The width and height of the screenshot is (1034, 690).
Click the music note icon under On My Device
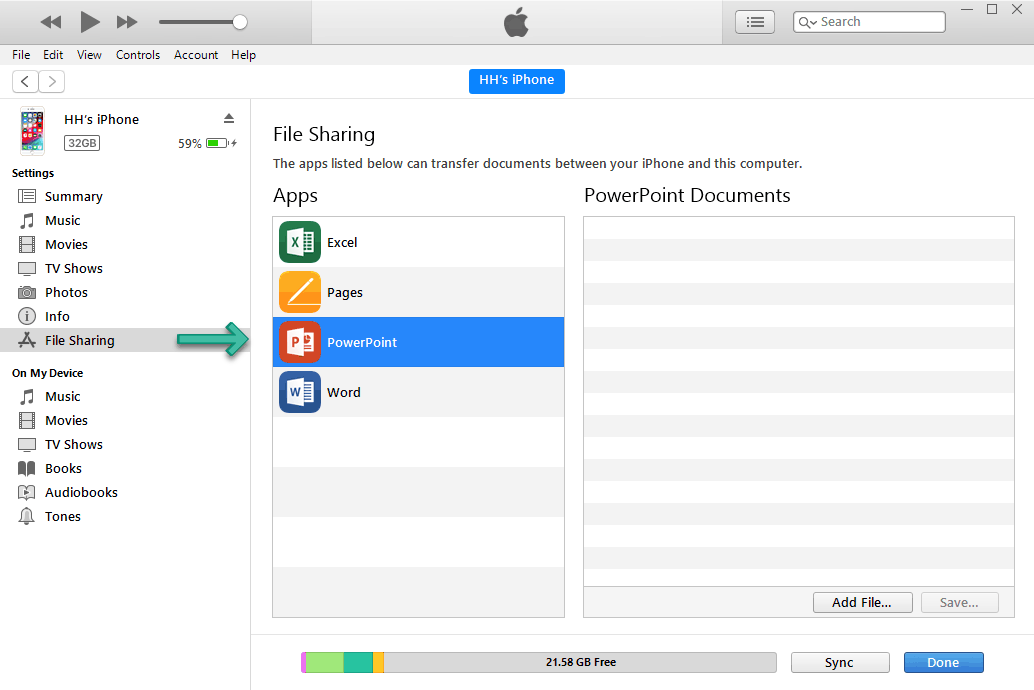click(x=27, y=396)
